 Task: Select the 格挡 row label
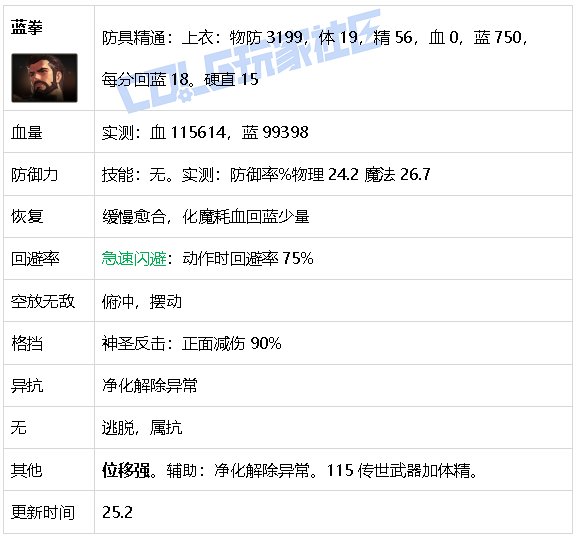pyautogui.click(x=27, y=343)
